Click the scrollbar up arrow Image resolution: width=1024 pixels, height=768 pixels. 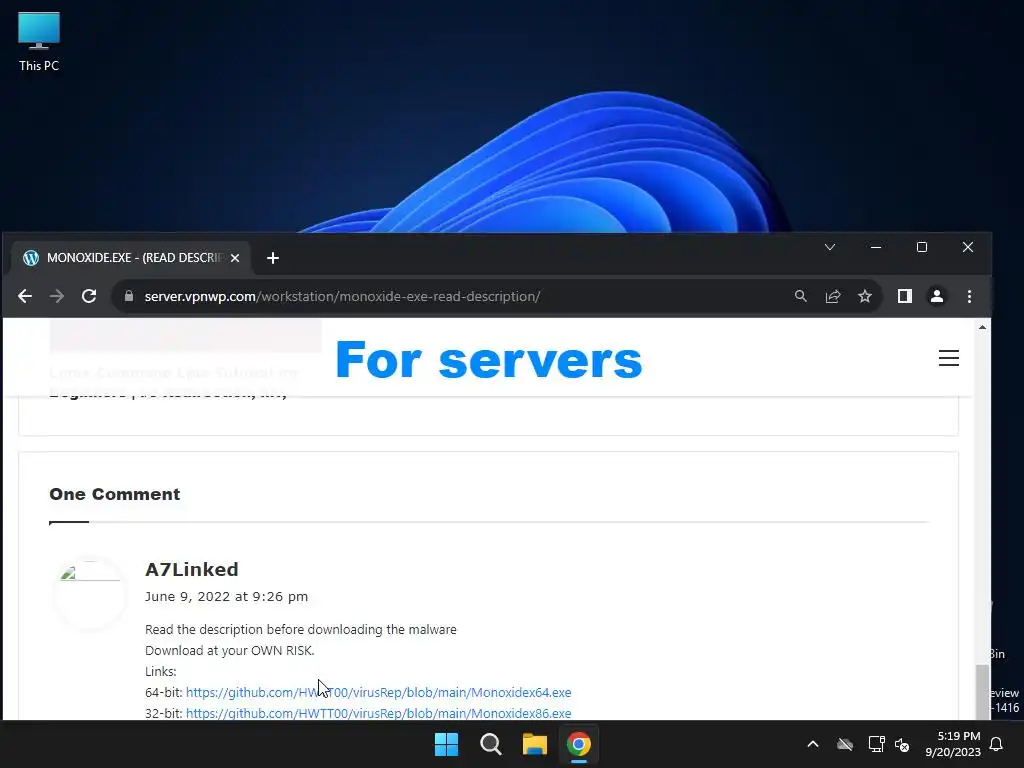click(982, 327)
